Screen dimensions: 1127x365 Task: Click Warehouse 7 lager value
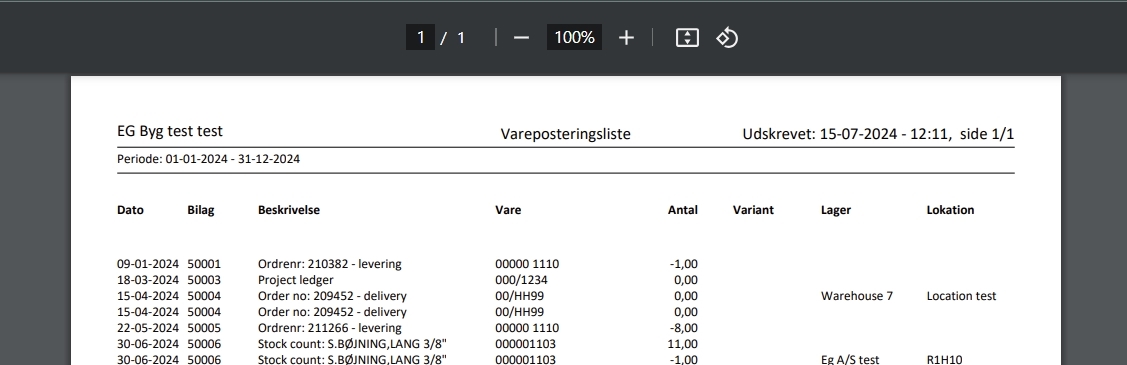[x=857, y=296]
